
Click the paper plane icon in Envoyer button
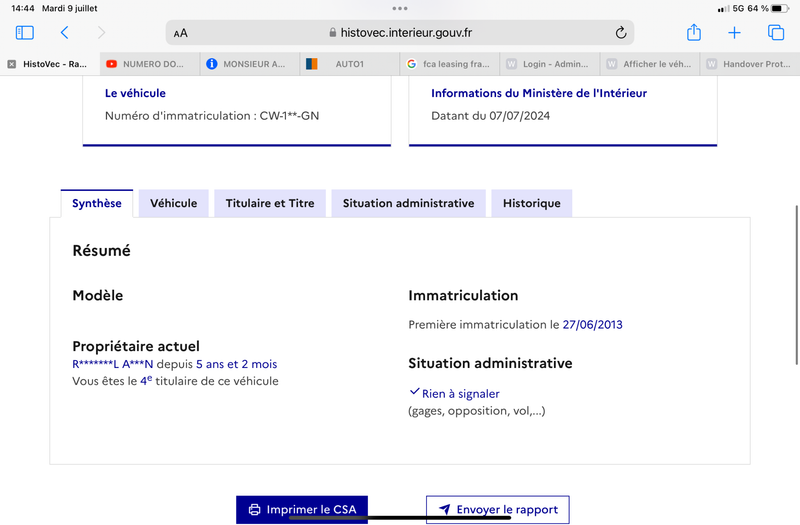(x=445, y=509)
